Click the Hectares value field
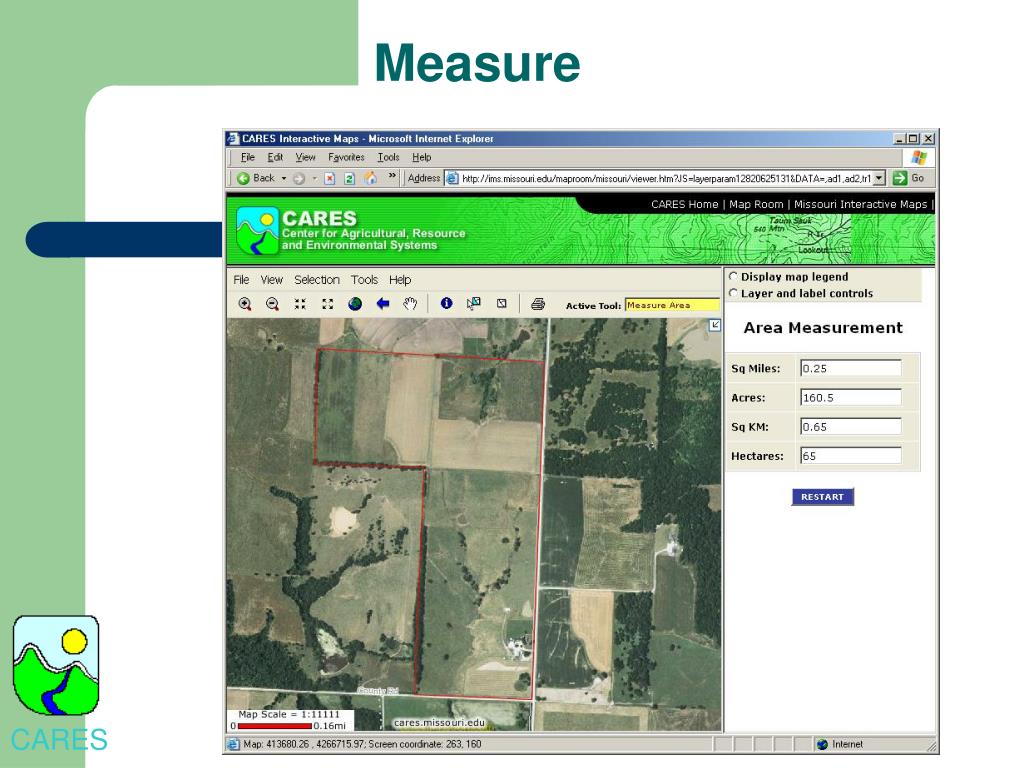Viewport: 1024px width, 768px height. tap(850, 456)
